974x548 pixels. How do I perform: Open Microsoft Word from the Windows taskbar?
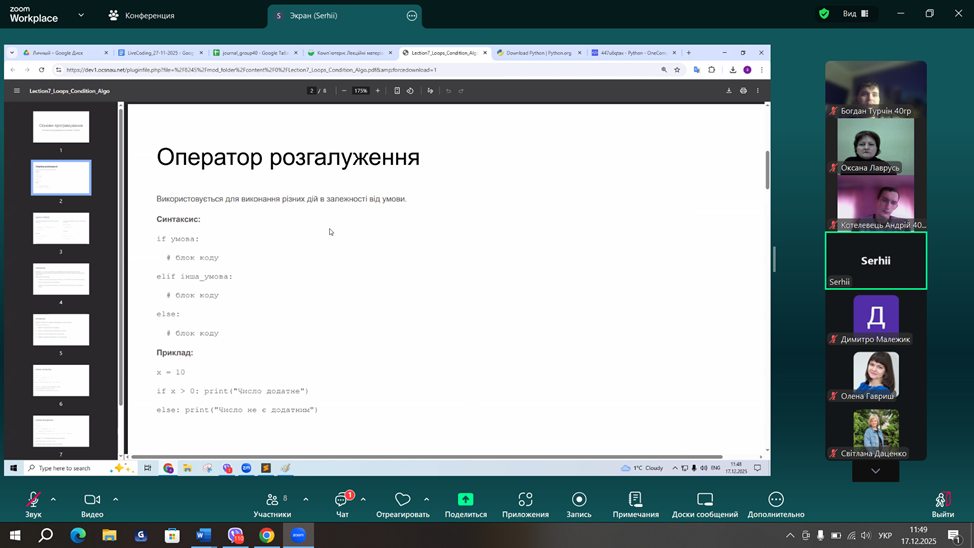[204, 535]
